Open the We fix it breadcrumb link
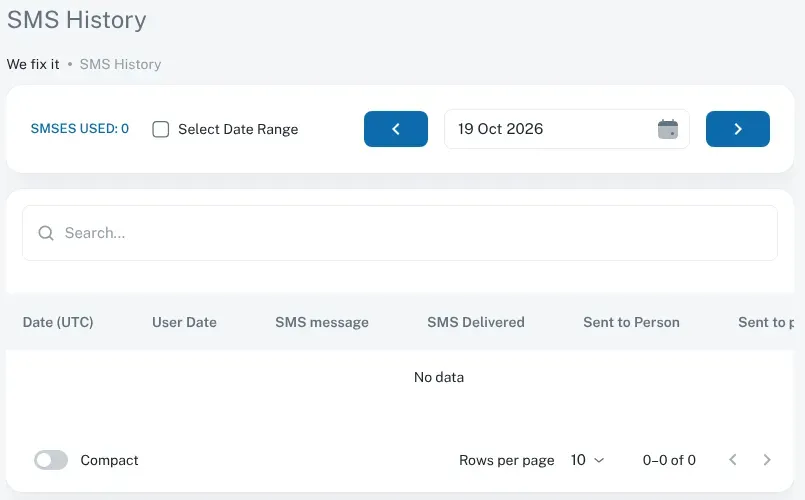The height and width of the screenshot is (500, 805). 33,64
